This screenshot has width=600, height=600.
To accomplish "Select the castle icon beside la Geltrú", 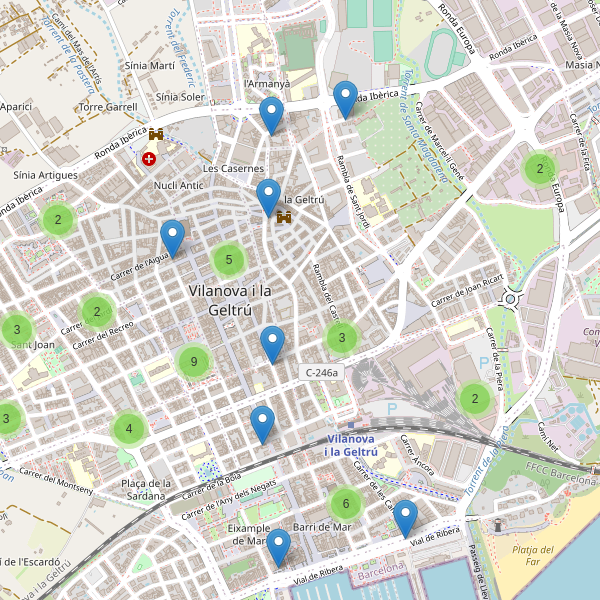I will (284, 217).
